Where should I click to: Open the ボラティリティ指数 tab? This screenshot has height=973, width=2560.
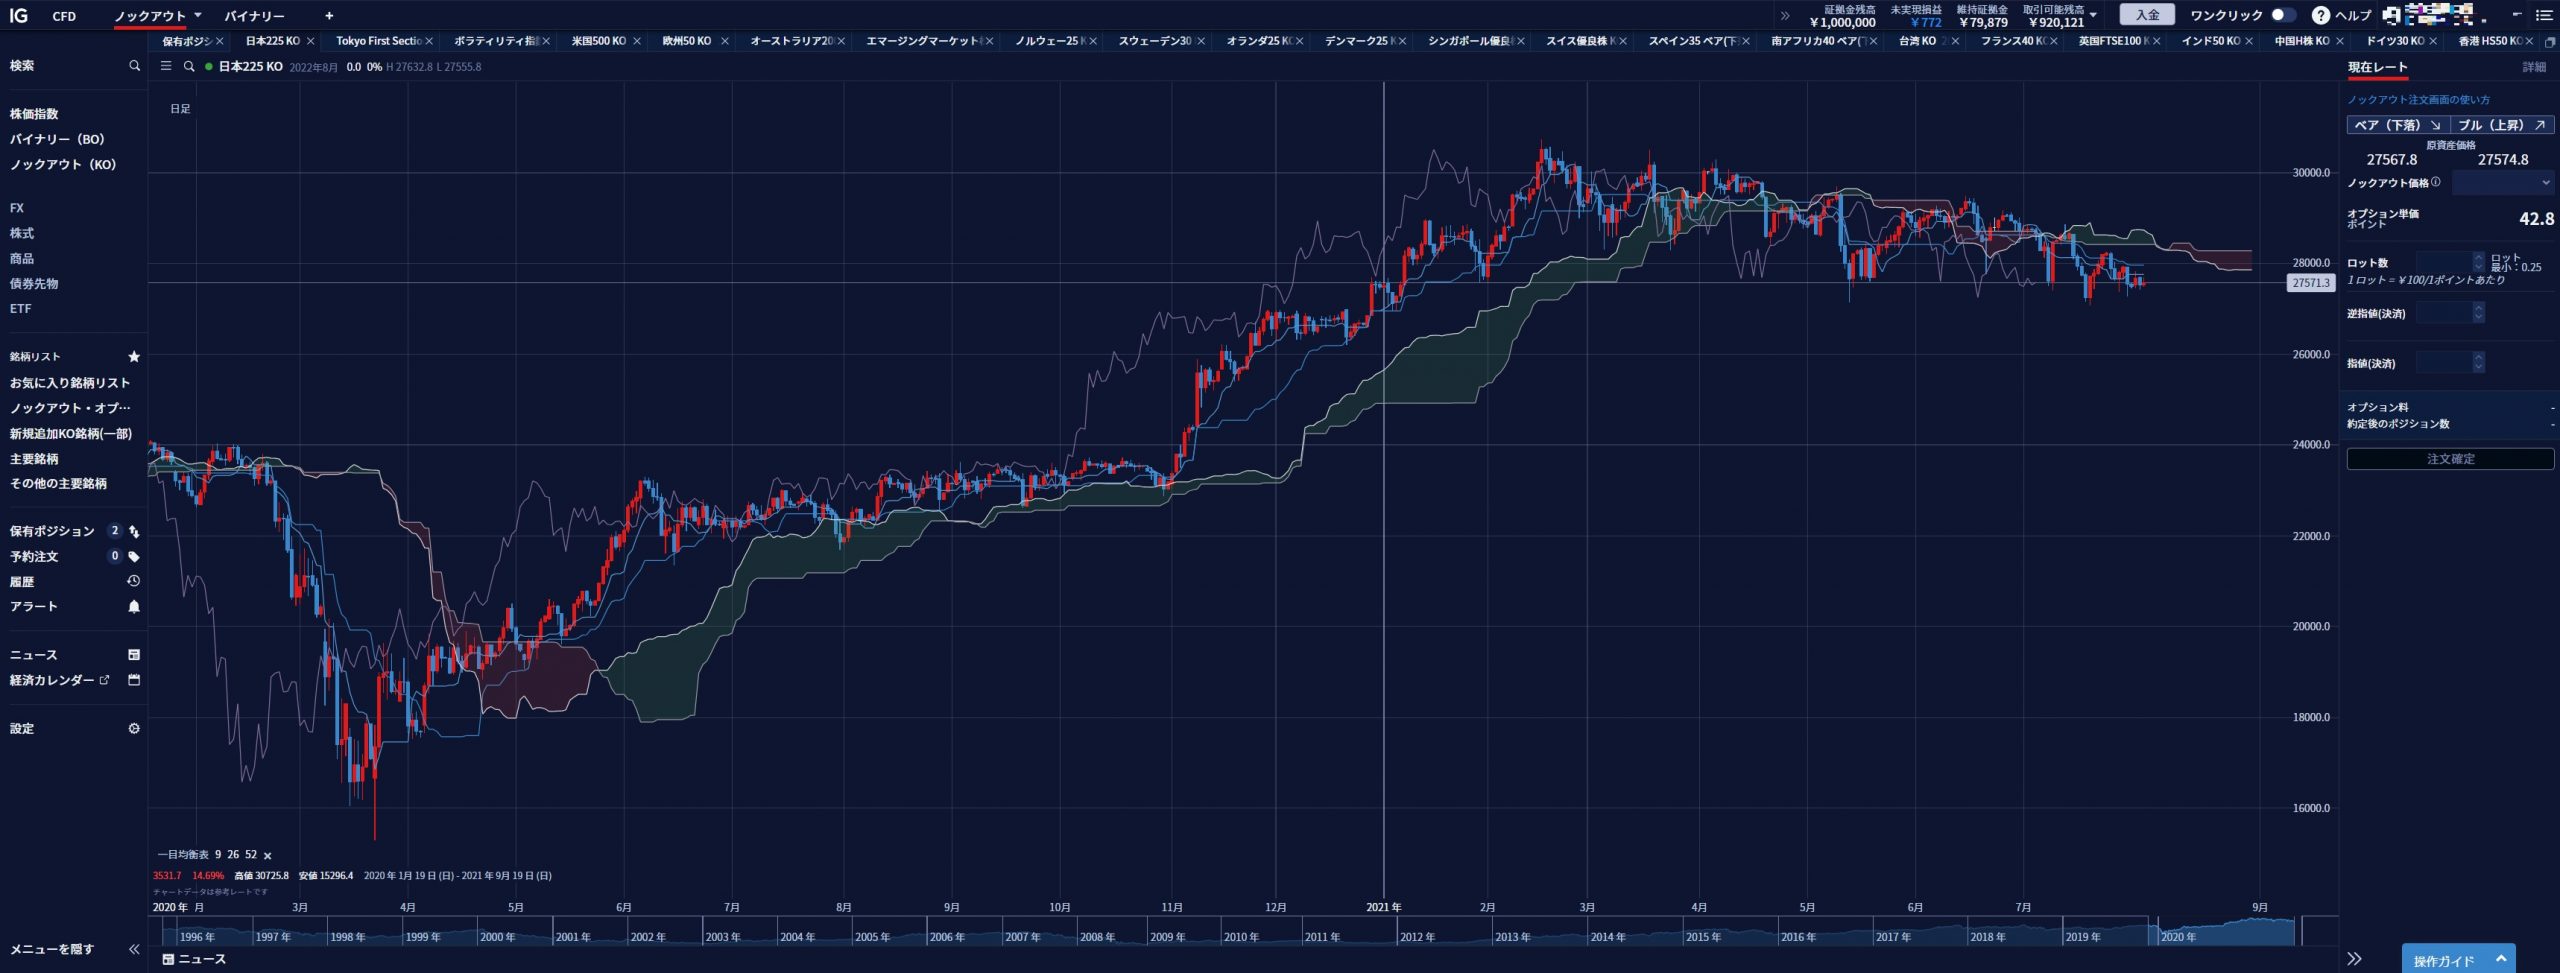[497, 41]
